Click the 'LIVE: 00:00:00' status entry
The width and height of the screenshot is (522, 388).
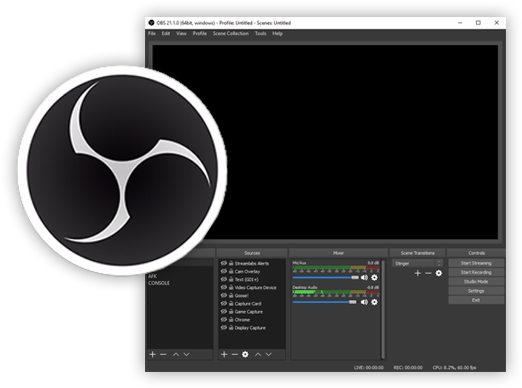tap(369, 367)
